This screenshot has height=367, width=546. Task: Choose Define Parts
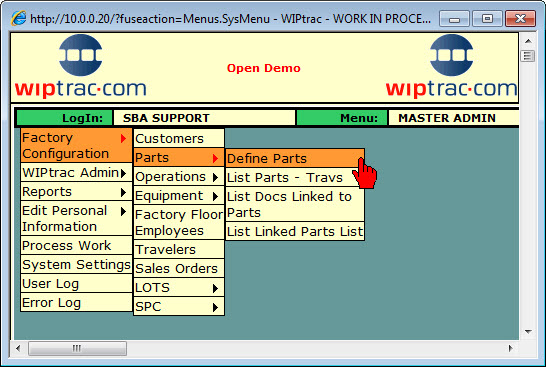[295, 158]
